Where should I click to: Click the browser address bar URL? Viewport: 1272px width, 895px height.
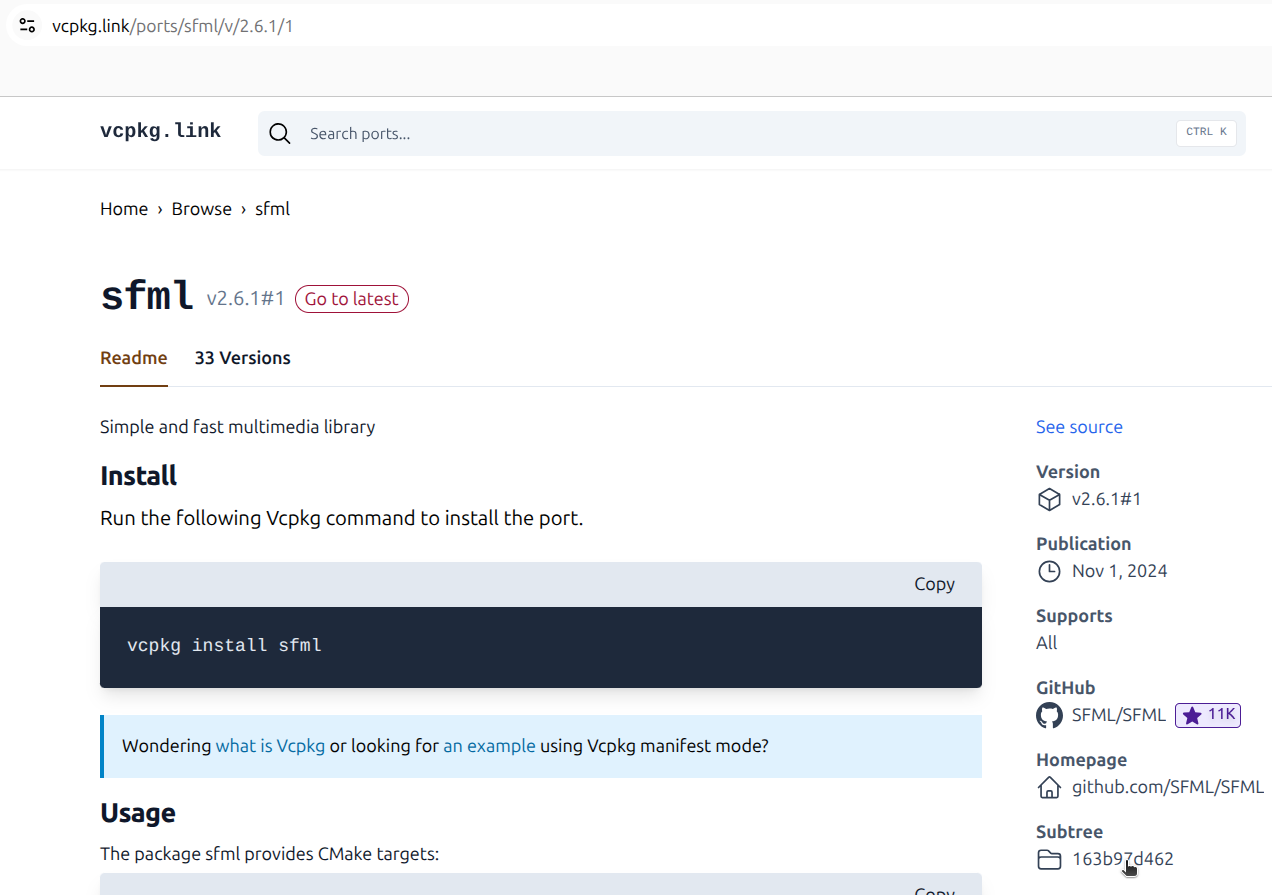172,26
